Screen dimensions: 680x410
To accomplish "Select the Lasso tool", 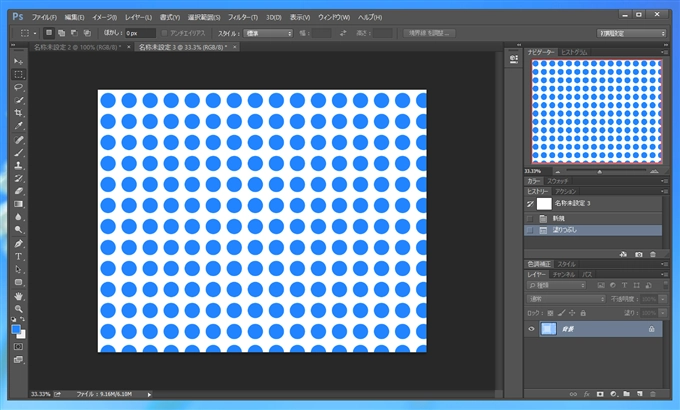I will [18, 87].
